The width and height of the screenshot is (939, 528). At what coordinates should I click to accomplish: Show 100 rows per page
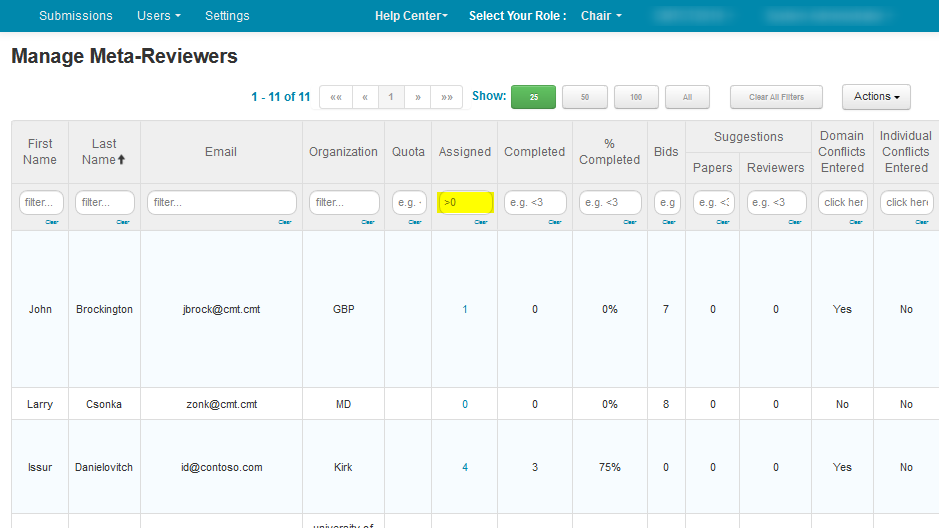[636, 97]
